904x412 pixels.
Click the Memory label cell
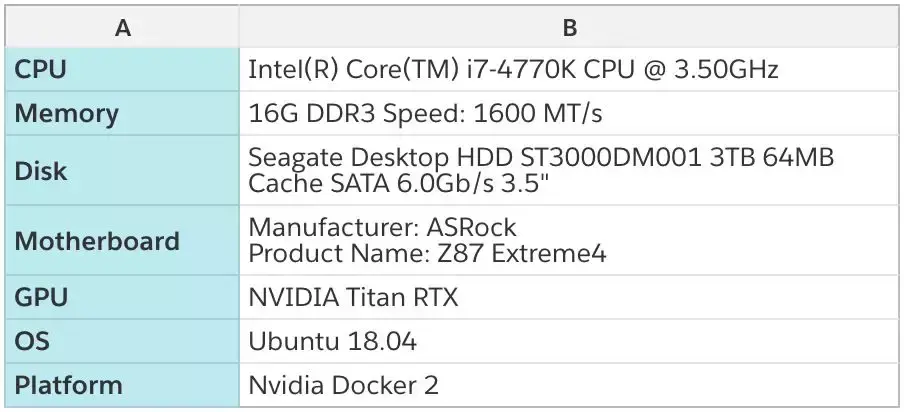pyautogui.click(x=122, y=113)
